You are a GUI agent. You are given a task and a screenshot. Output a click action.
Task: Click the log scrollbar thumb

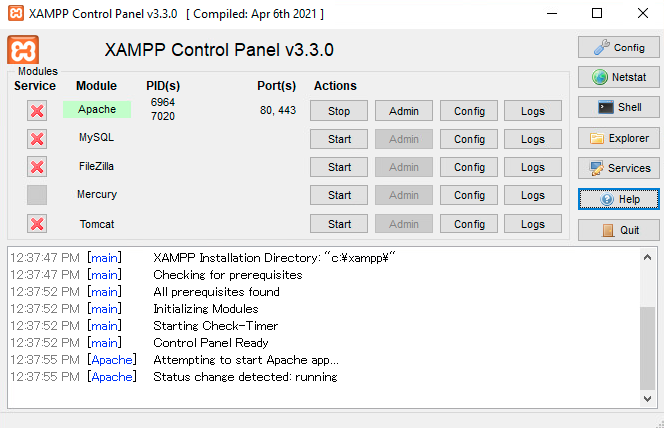click(x=647, y=348)
